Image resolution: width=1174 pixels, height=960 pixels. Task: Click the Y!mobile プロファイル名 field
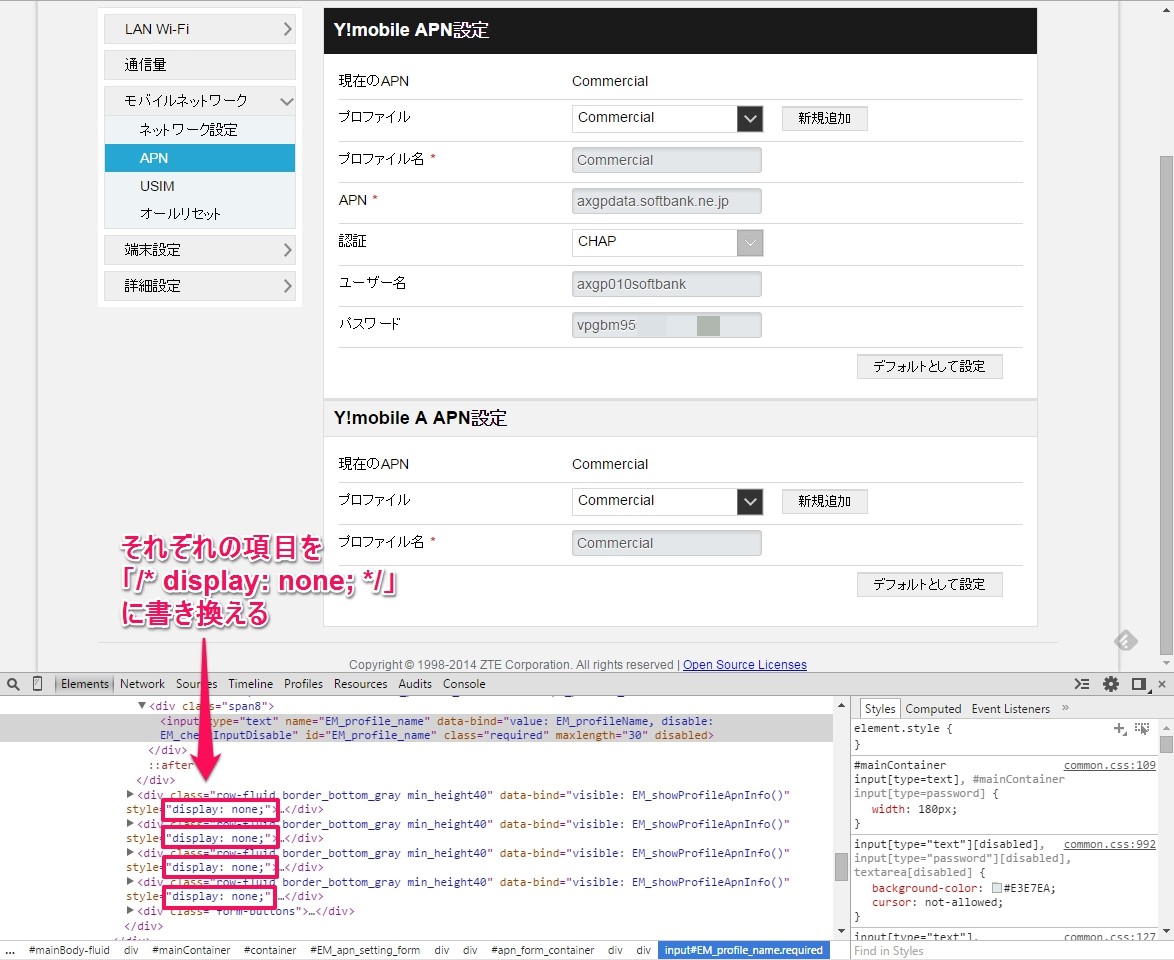[x=666, y=160]
